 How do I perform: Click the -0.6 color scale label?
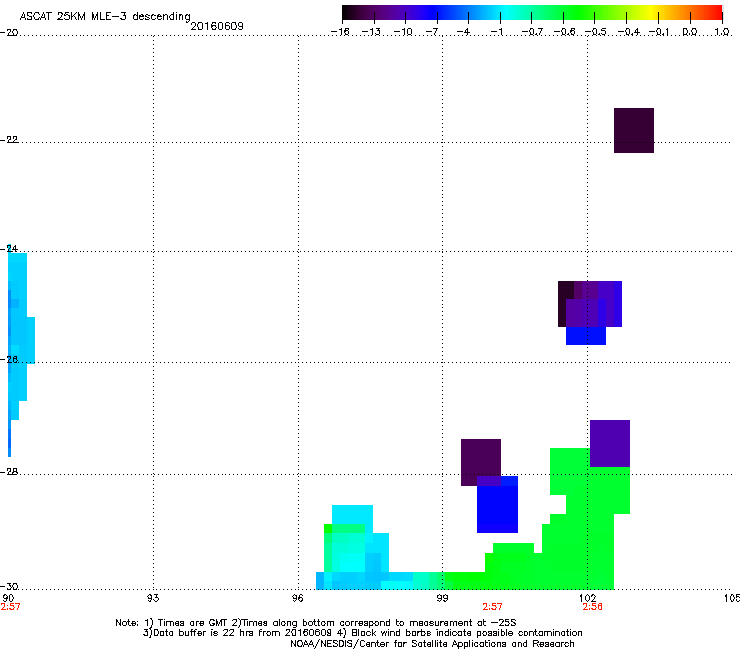click(563, 32)
